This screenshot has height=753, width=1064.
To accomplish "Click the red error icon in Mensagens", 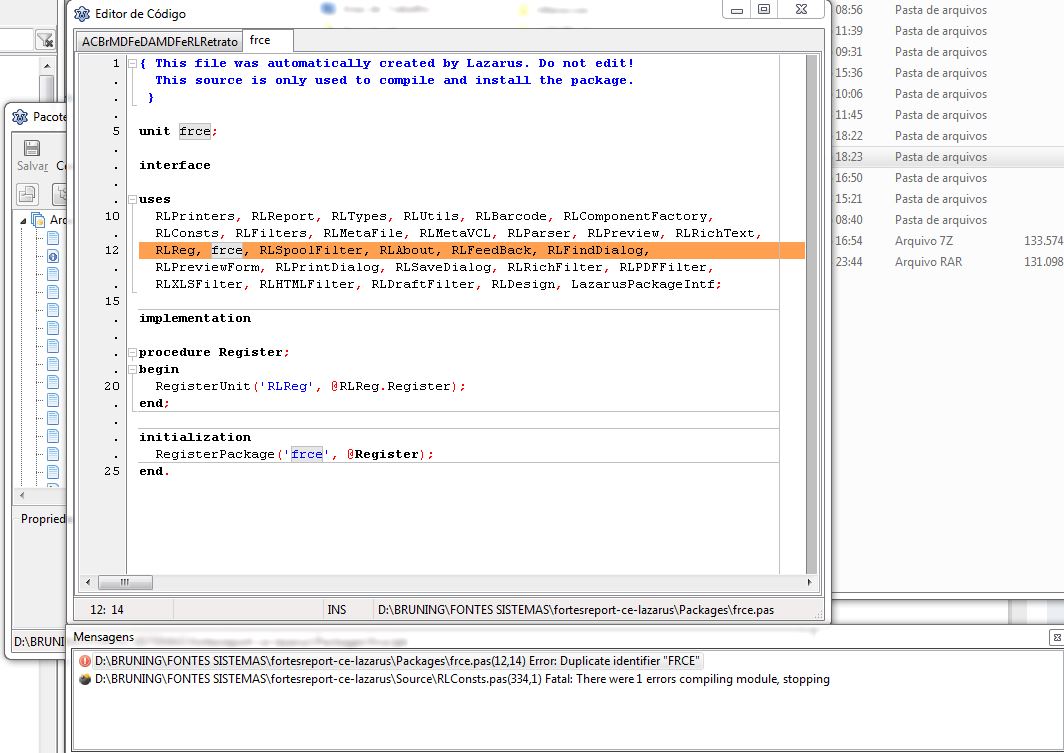I will click(x=85, y=661).
